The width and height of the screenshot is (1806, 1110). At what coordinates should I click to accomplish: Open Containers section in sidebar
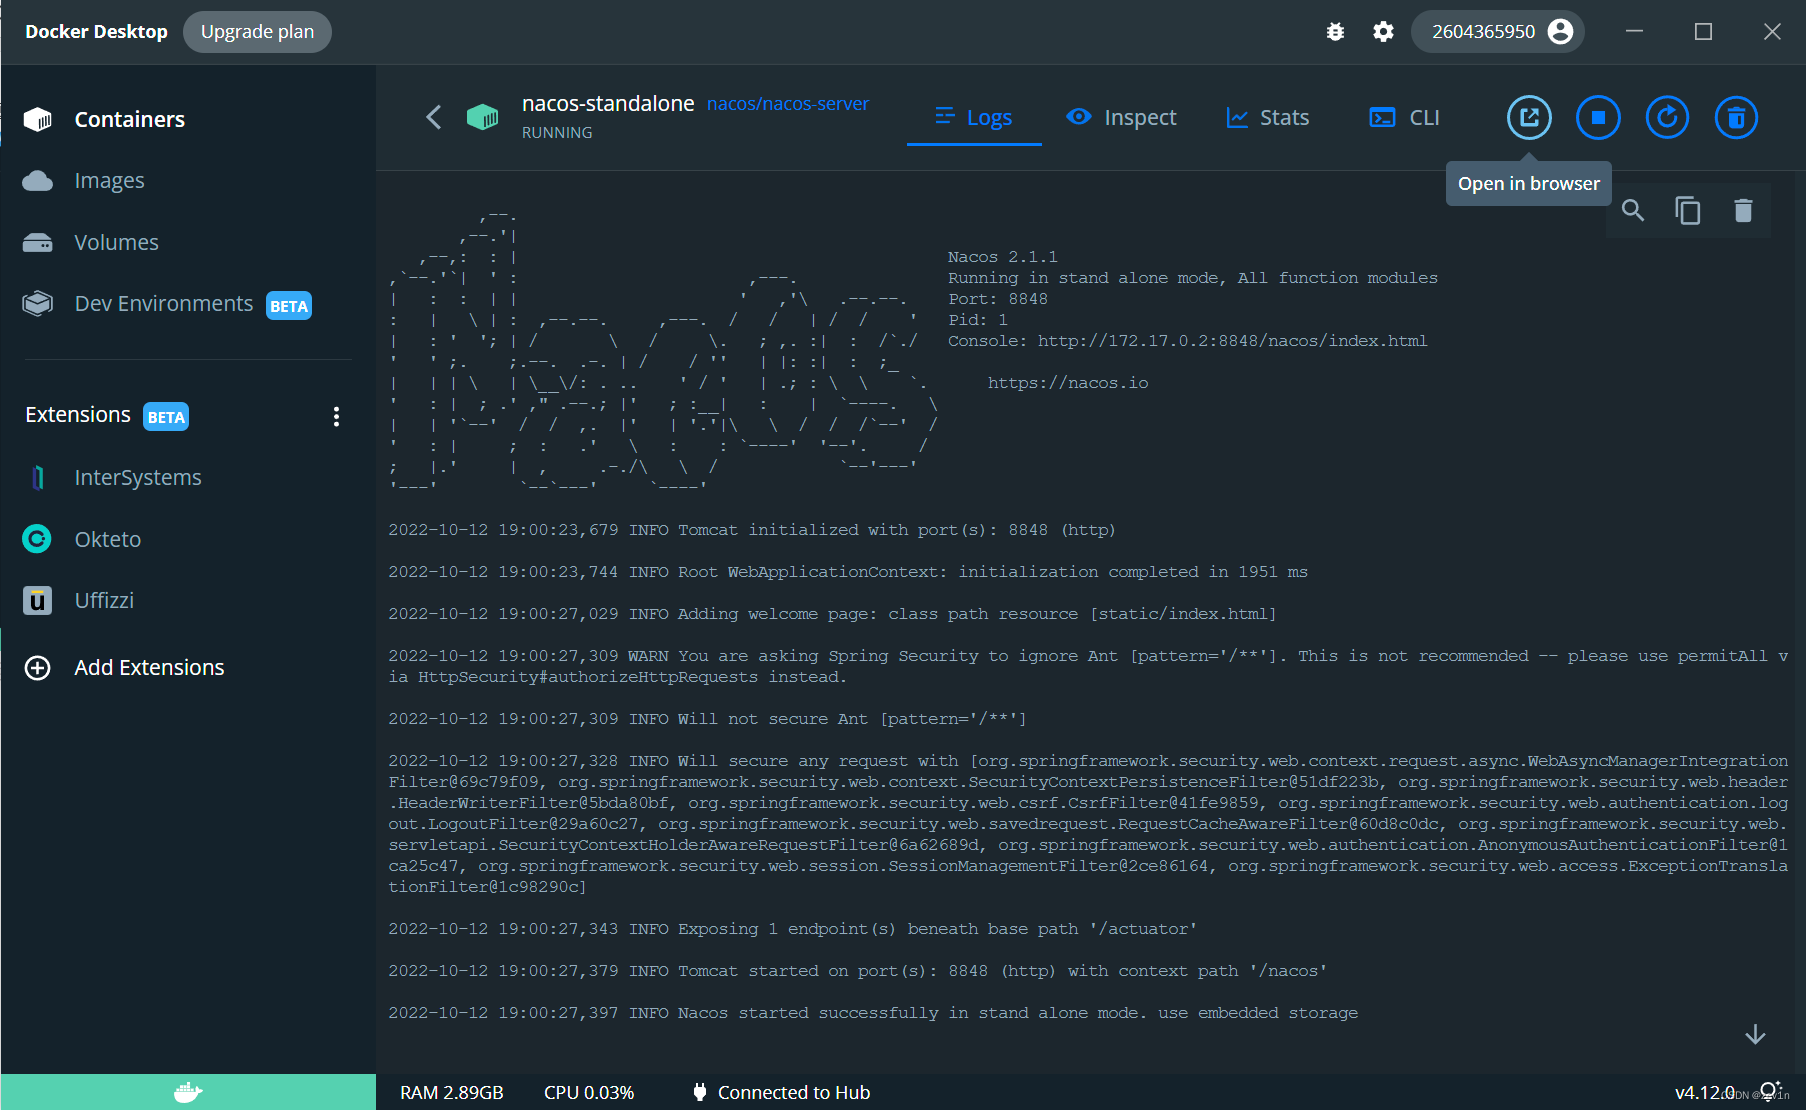click(188, 119)
